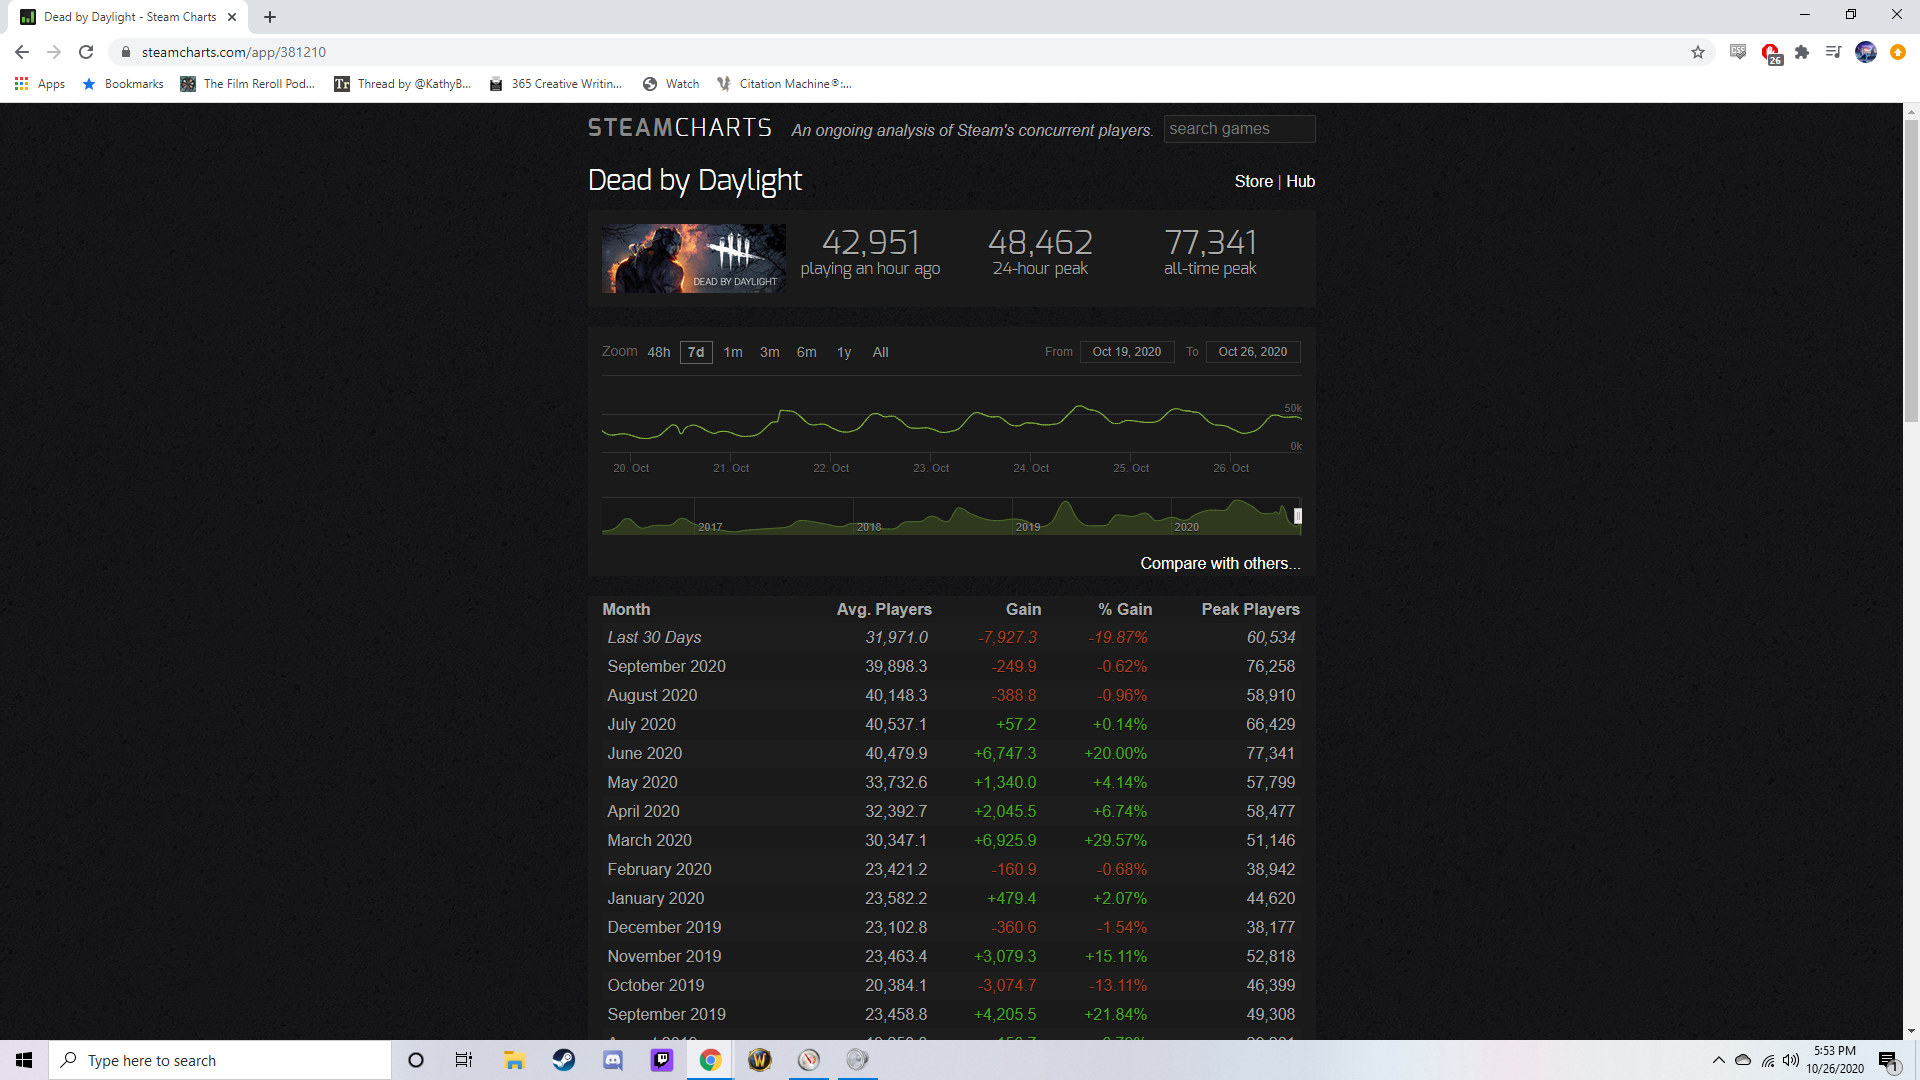Set chart zoom to 3m

(770, 352)
